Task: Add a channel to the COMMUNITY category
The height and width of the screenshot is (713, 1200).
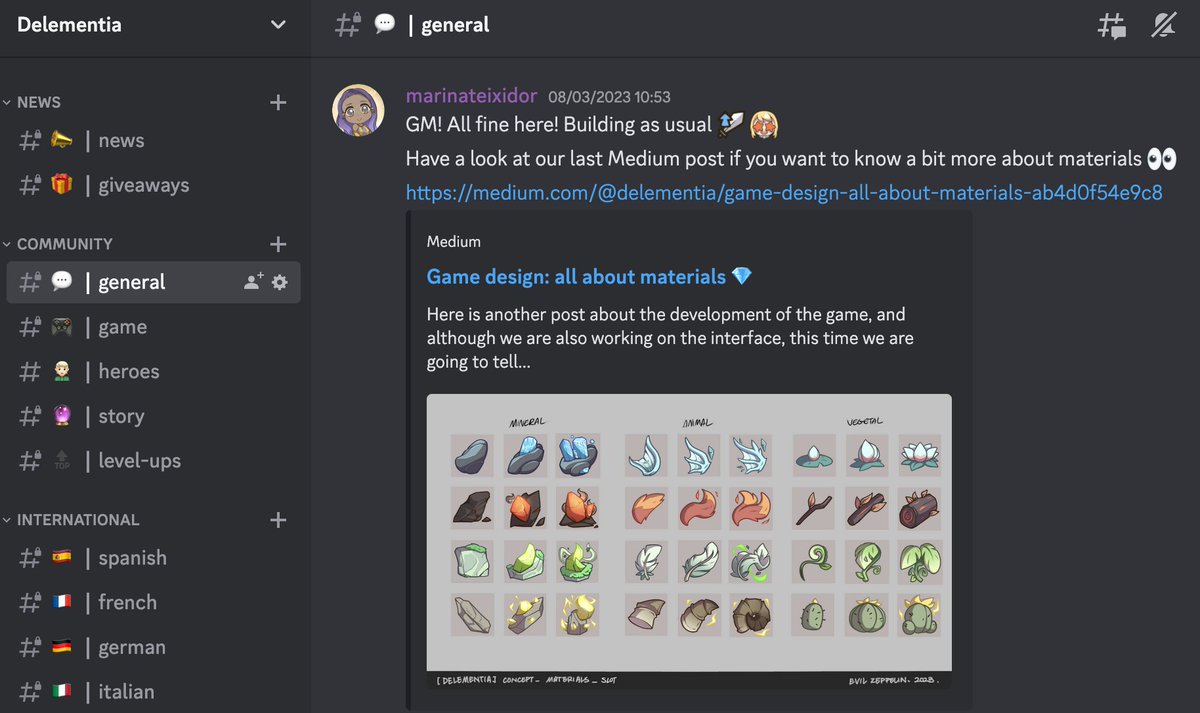Action: (x=279, y=244)
